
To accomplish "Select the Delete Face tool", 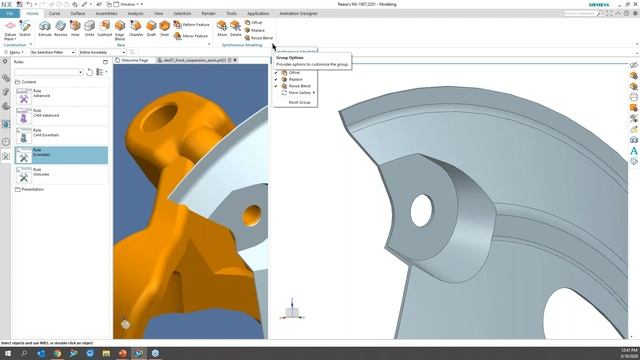I will (x=236, y=29).
